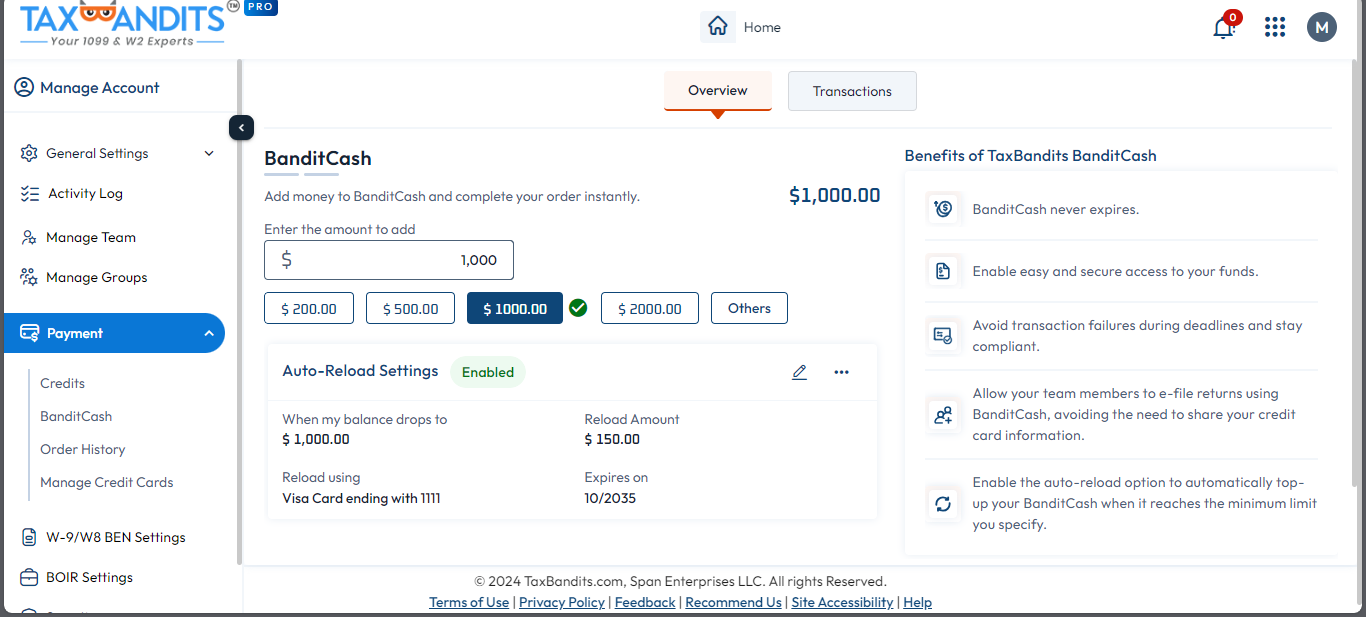This screenshot has width=1366, height=617.
Task: Click the $1,000.00 balance amount
Action: (x=835, y=195)
